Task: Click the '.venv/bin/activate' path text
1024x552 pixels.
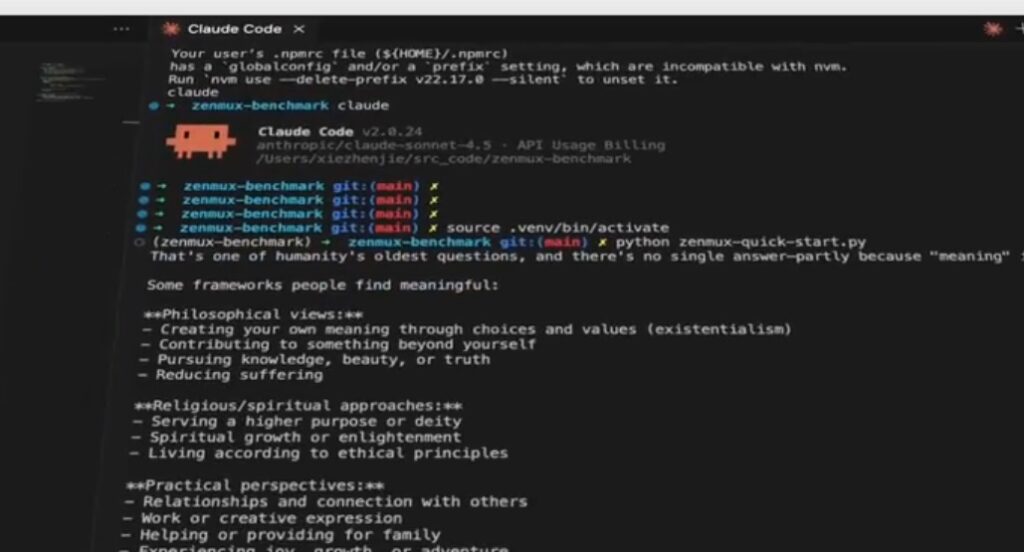Action: pos(588,228)
